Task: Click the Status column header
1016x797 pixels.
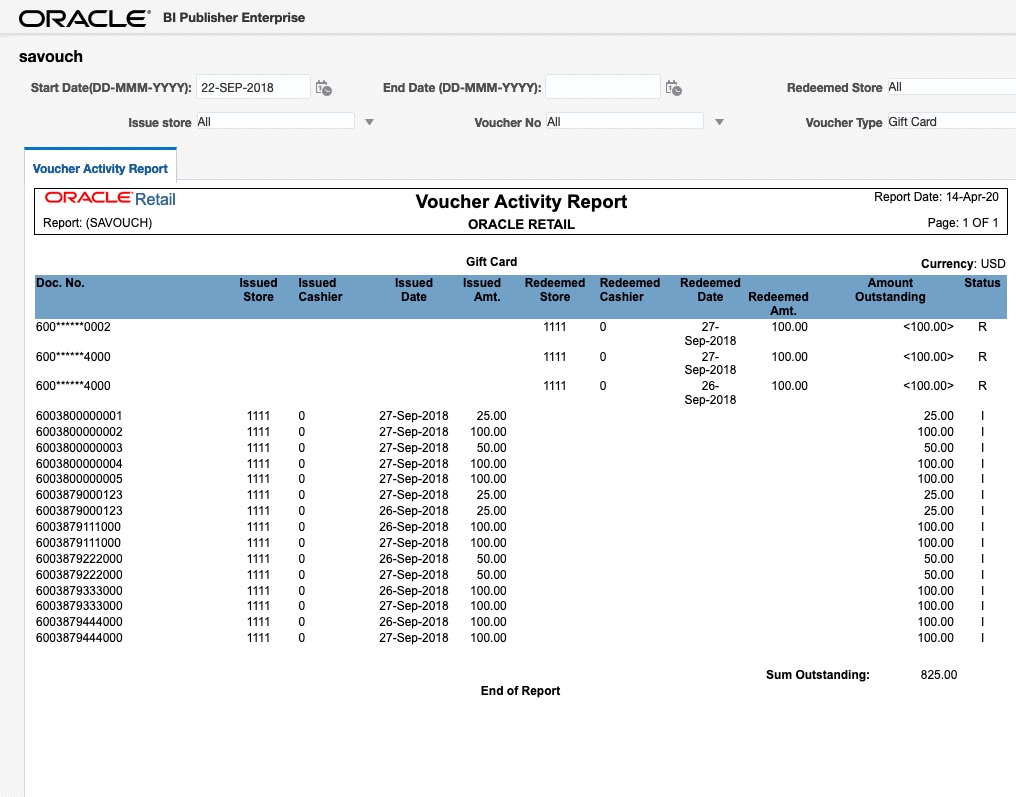Action: [981, 283]
